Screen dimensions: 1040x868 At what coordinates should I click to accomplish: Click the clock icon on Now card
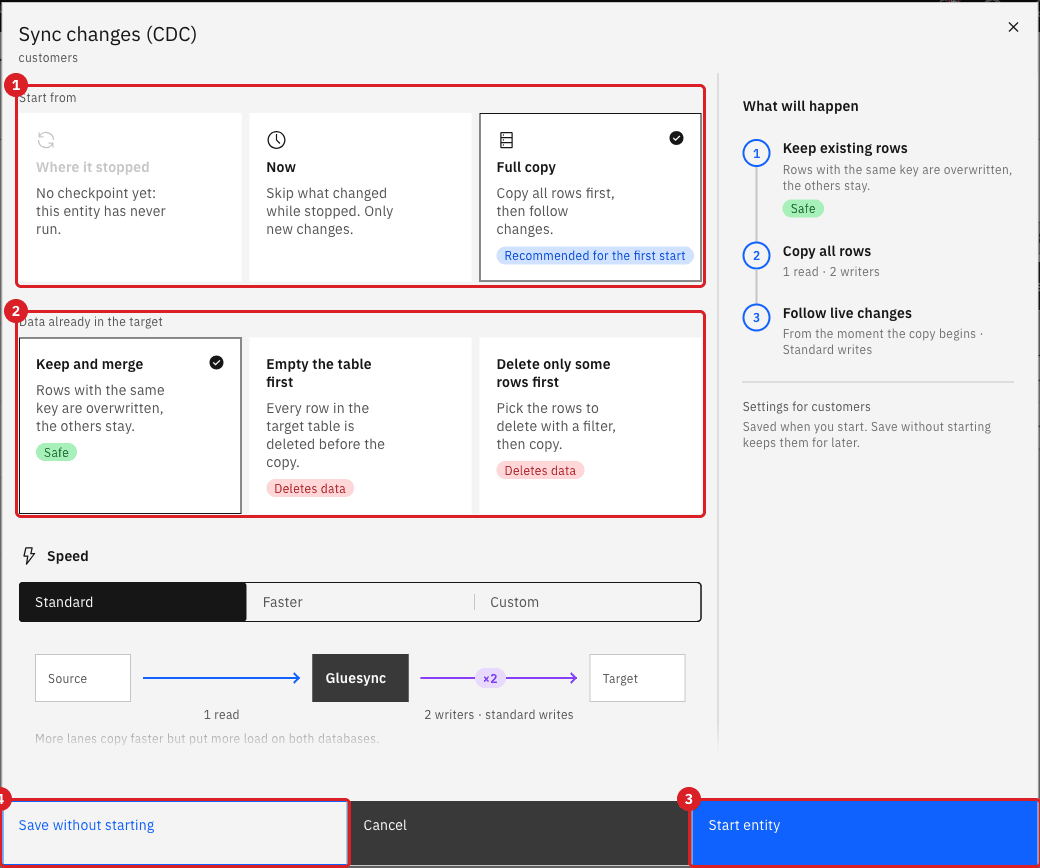276,140
